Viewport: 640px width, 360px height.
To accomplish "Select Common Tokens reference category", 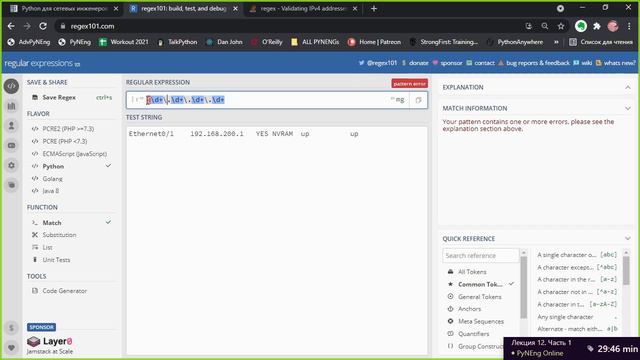I will point(480,284).
